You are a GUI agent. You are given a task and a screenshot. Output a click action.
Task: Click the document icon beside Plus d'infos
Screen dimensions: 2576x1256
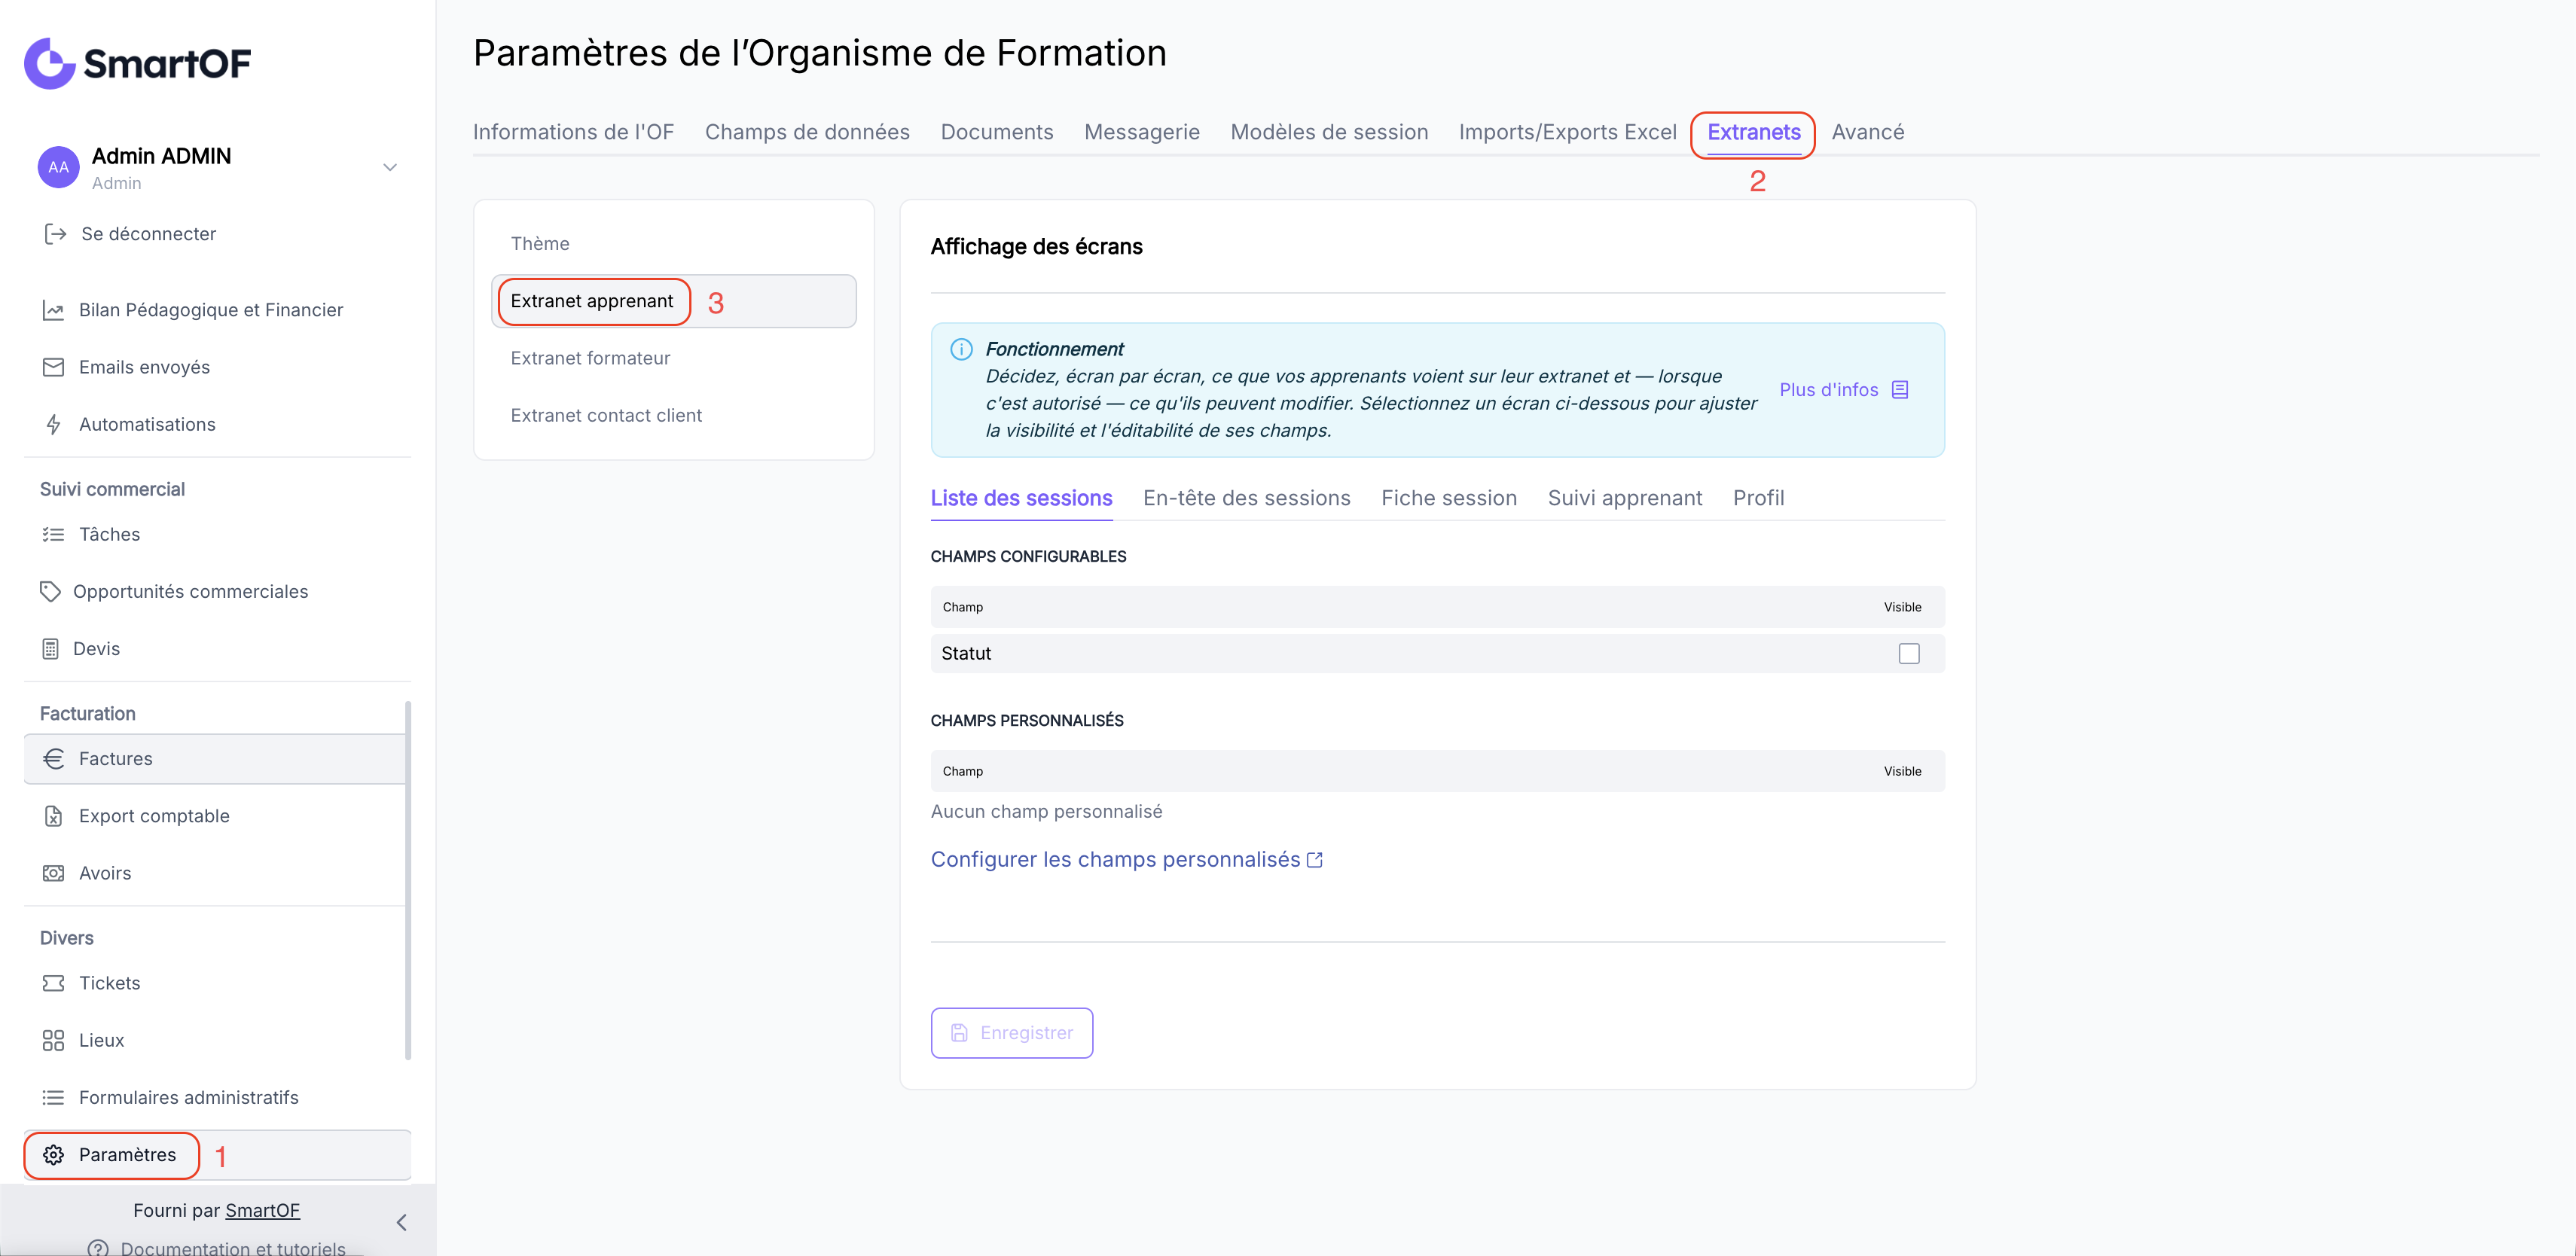1900,390
